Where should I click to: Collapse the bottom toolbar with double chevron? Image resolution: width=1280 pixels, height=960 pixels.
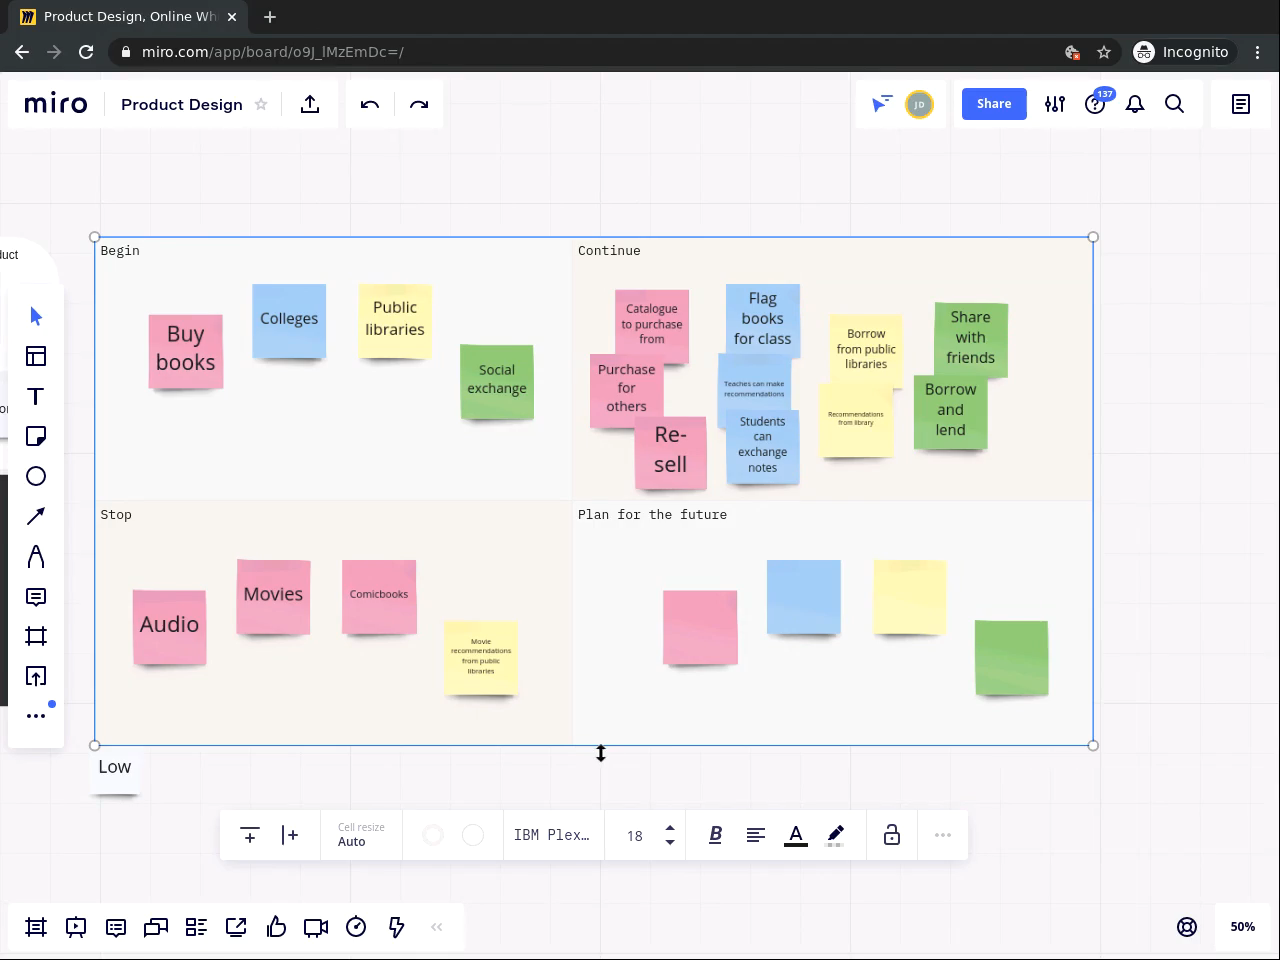(x=436, y=927)
